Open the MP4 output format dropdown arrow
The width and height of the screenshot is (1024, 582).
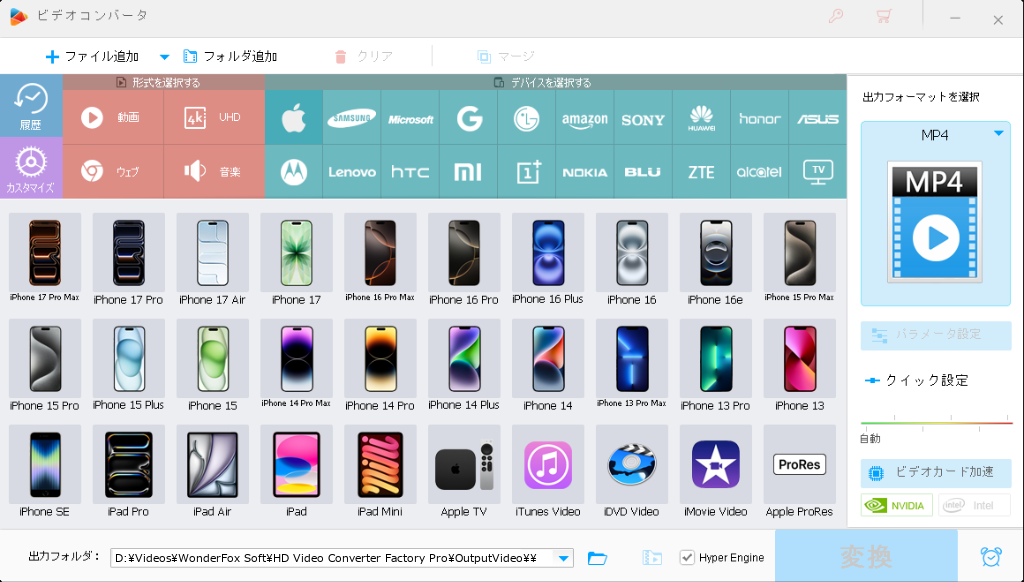coord(999,133)
